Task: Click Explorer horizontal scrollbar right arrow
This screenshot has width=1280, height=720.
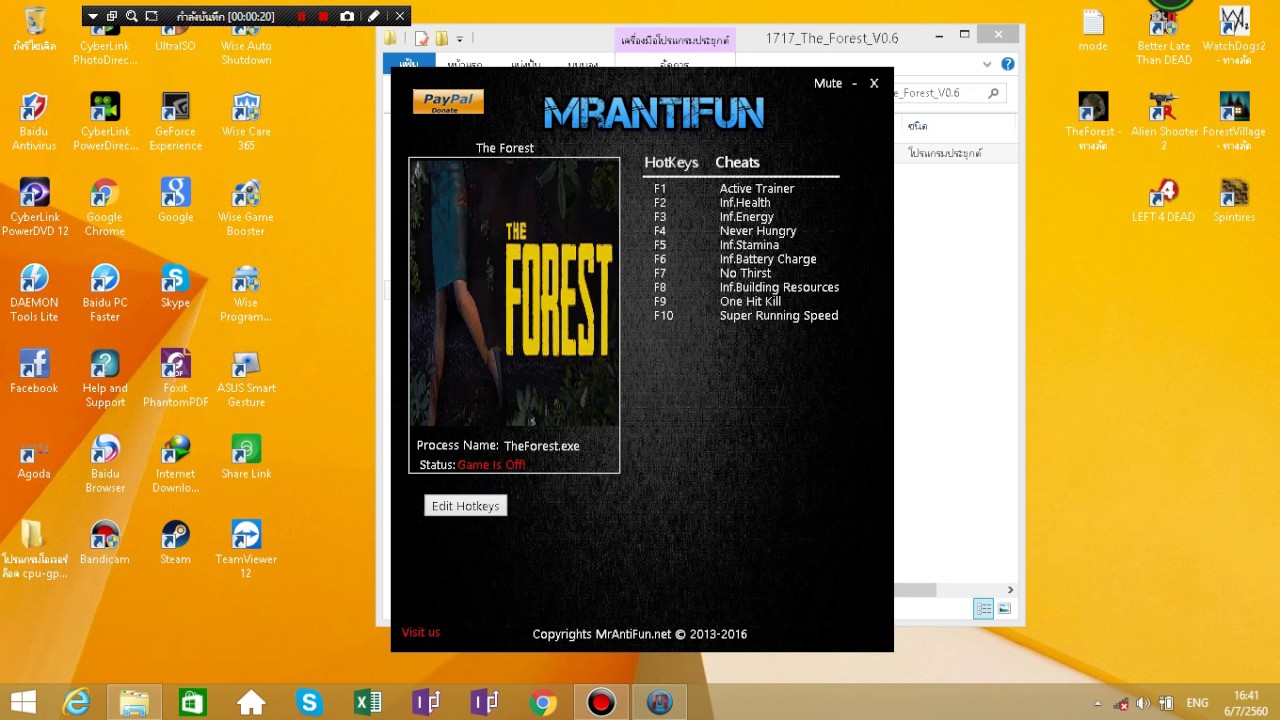Action: point(1010,590)
